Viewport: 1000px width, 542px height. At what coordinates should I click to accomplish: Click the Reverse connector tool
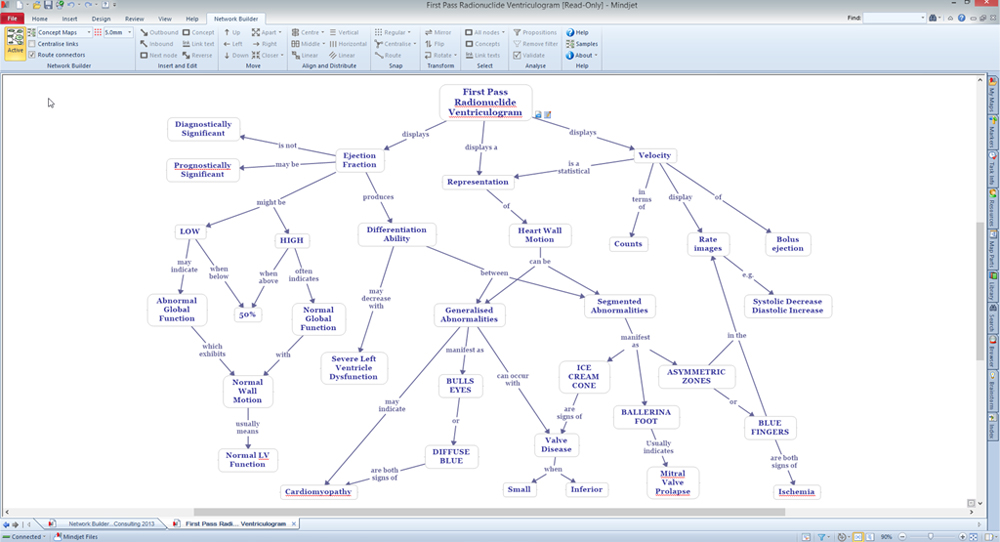click(x=197, y=55)
